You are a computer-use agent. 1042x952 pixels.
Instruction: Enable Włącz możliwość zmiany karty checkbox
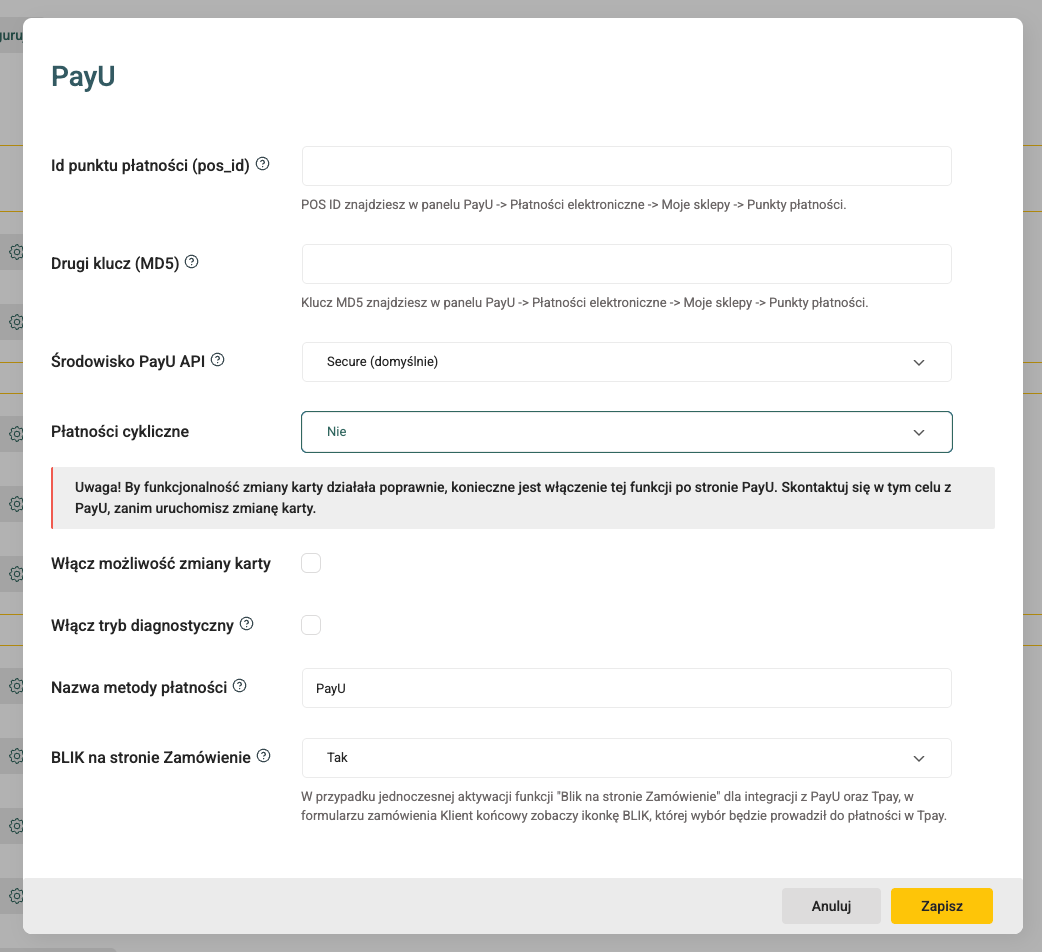(311, 563)
